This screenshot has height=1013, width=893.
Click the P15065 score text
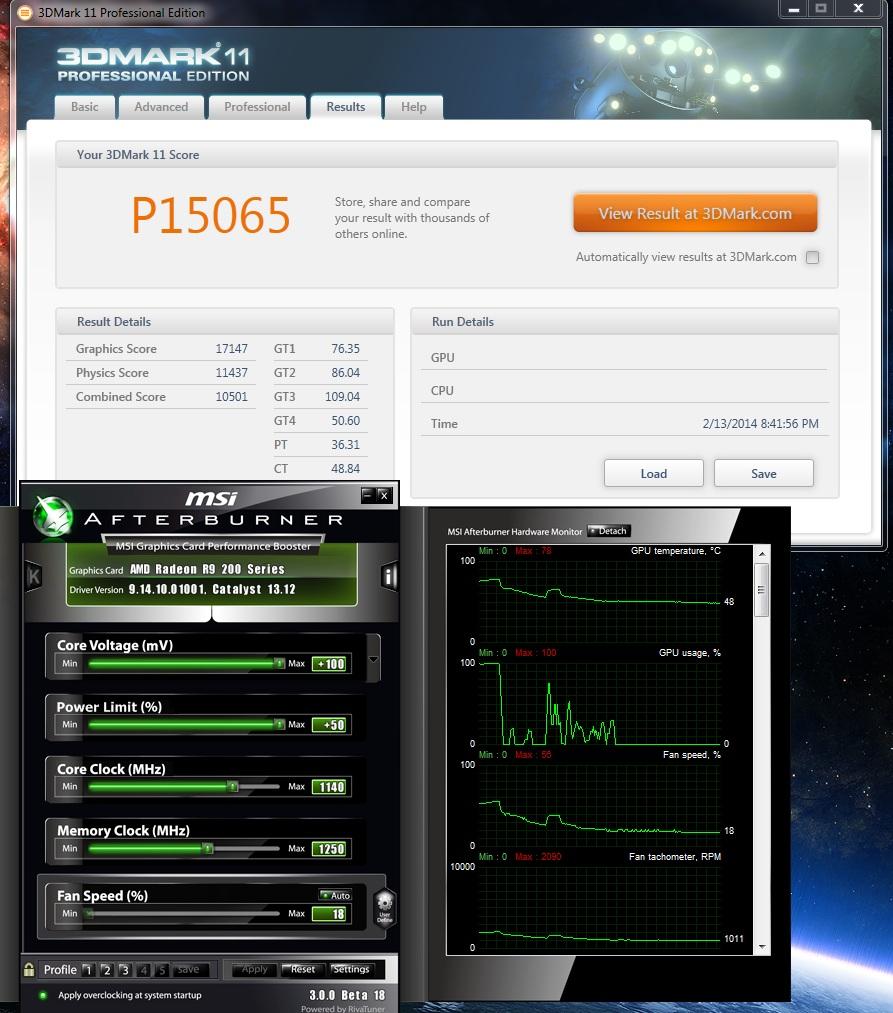pyautogui.click(x=211, y=215)
